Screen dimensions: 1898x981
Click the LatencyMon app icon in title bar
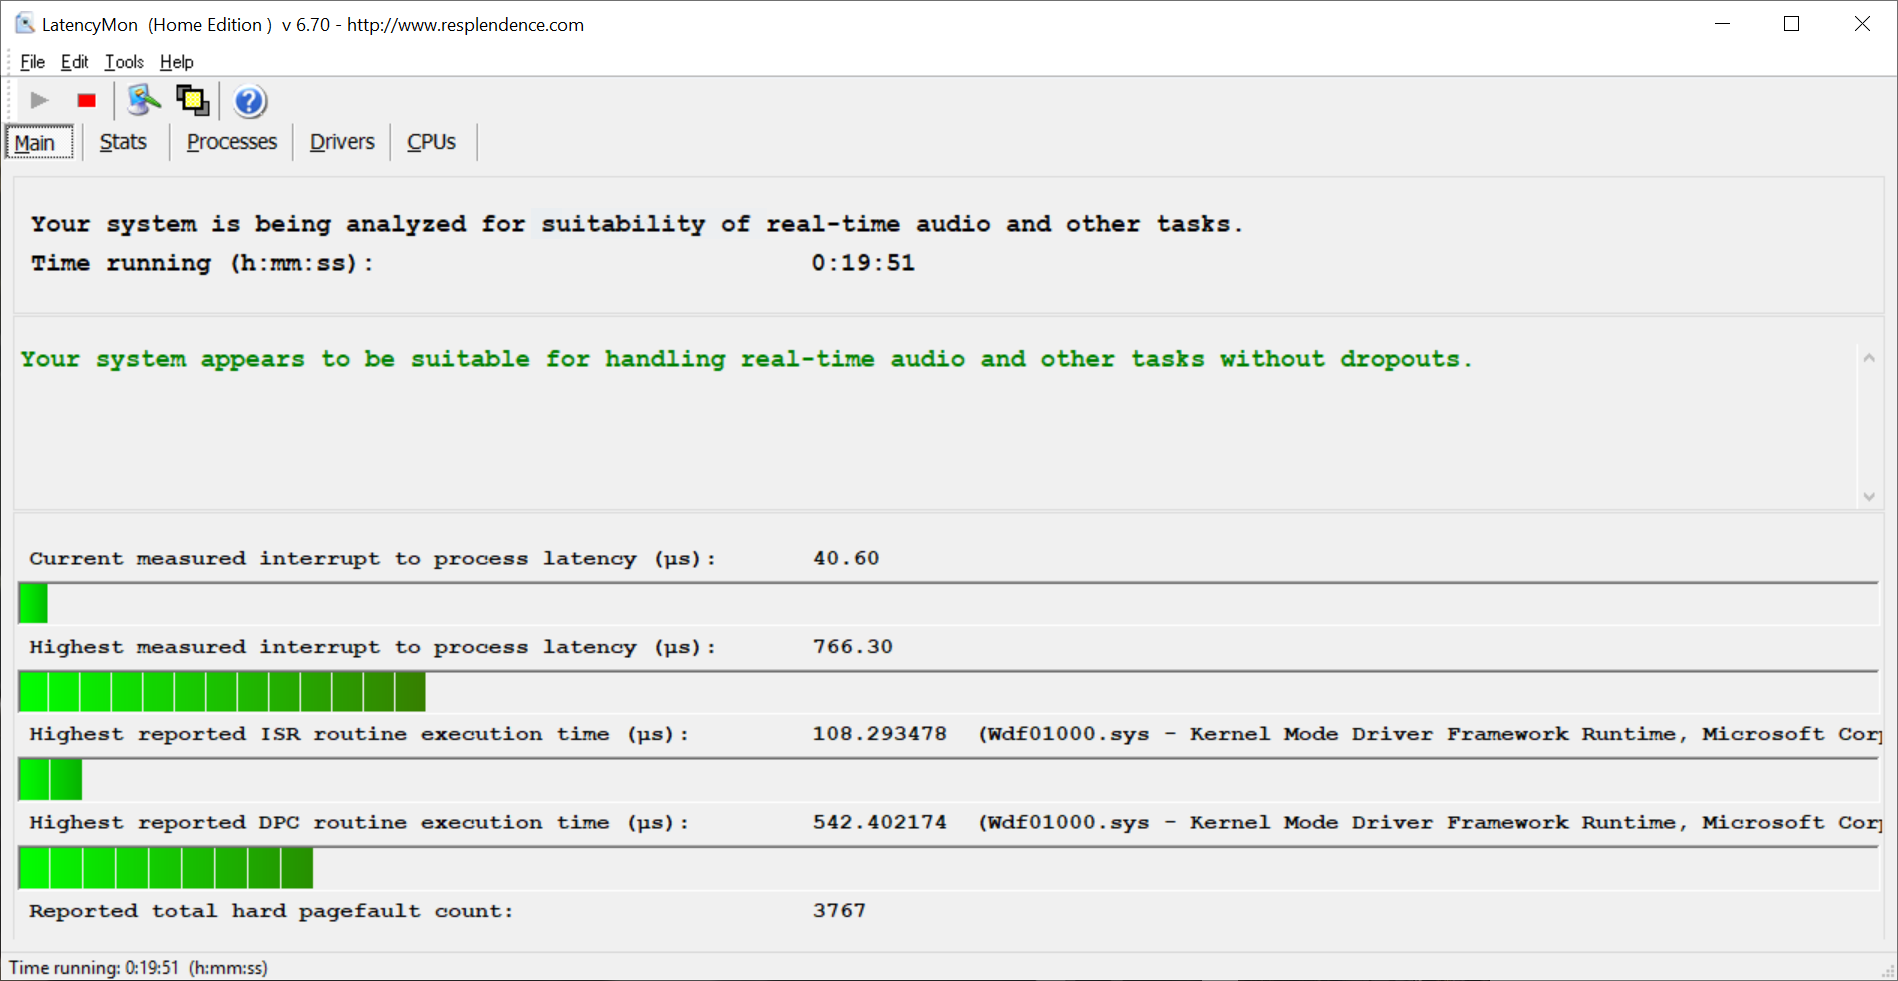coord(24,24)
